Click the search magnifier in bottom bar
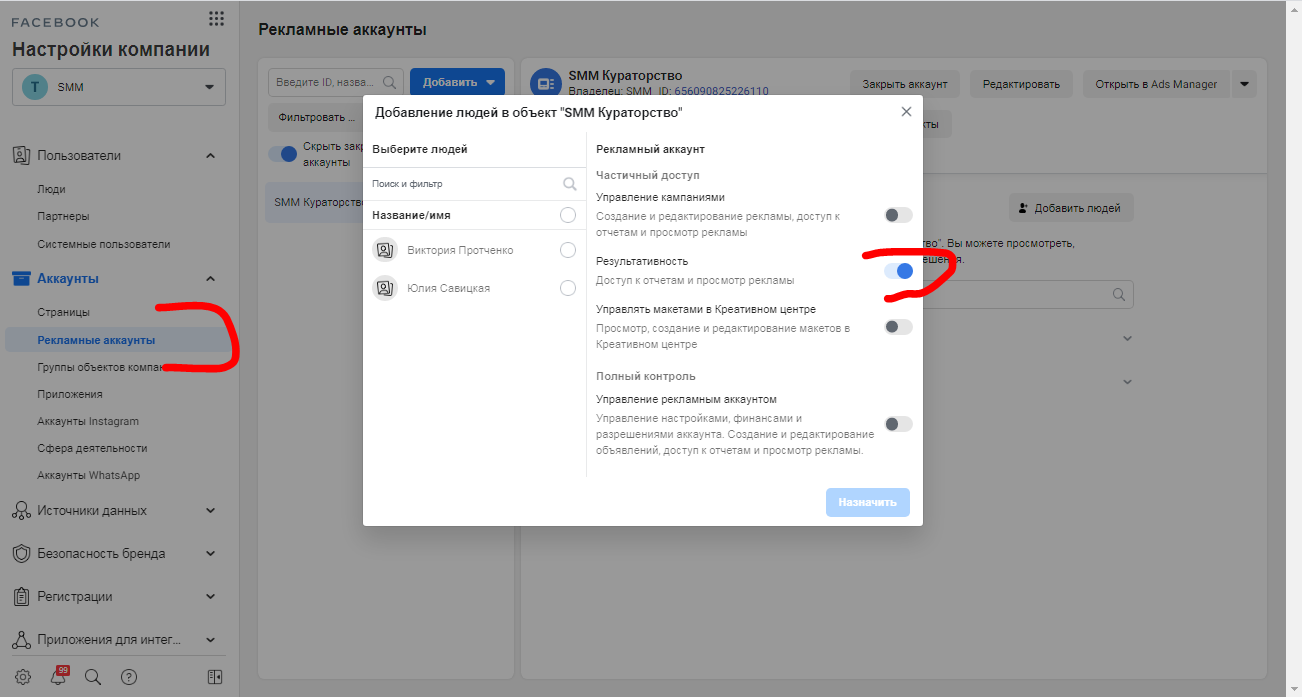 pyautogui.click(x=93, y=677)
